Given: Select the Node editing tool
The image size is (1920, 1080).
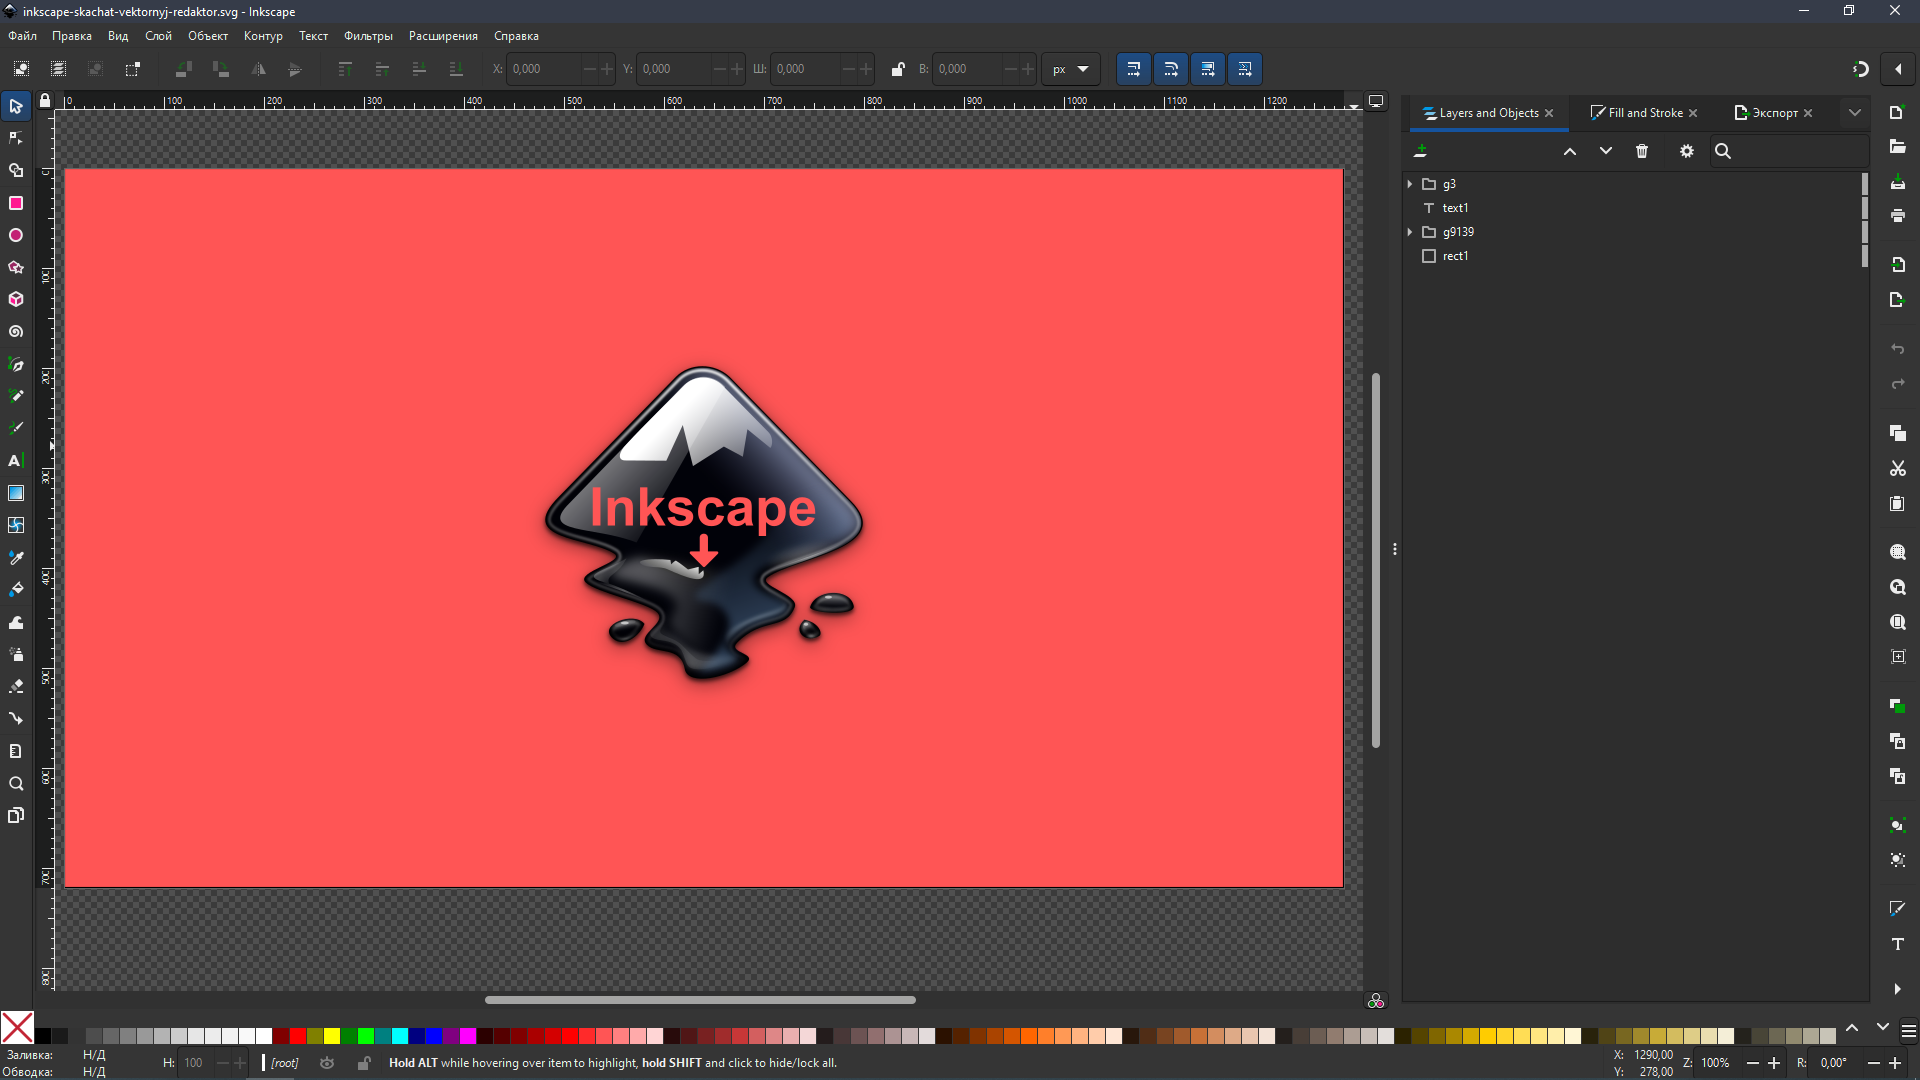Looking at the screenshot, I should click(16, 138).
